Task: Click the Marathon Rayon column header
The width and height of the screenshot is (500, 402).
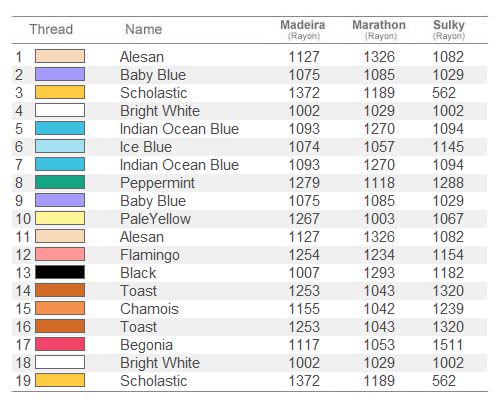Action: click(x=379, y=30)
